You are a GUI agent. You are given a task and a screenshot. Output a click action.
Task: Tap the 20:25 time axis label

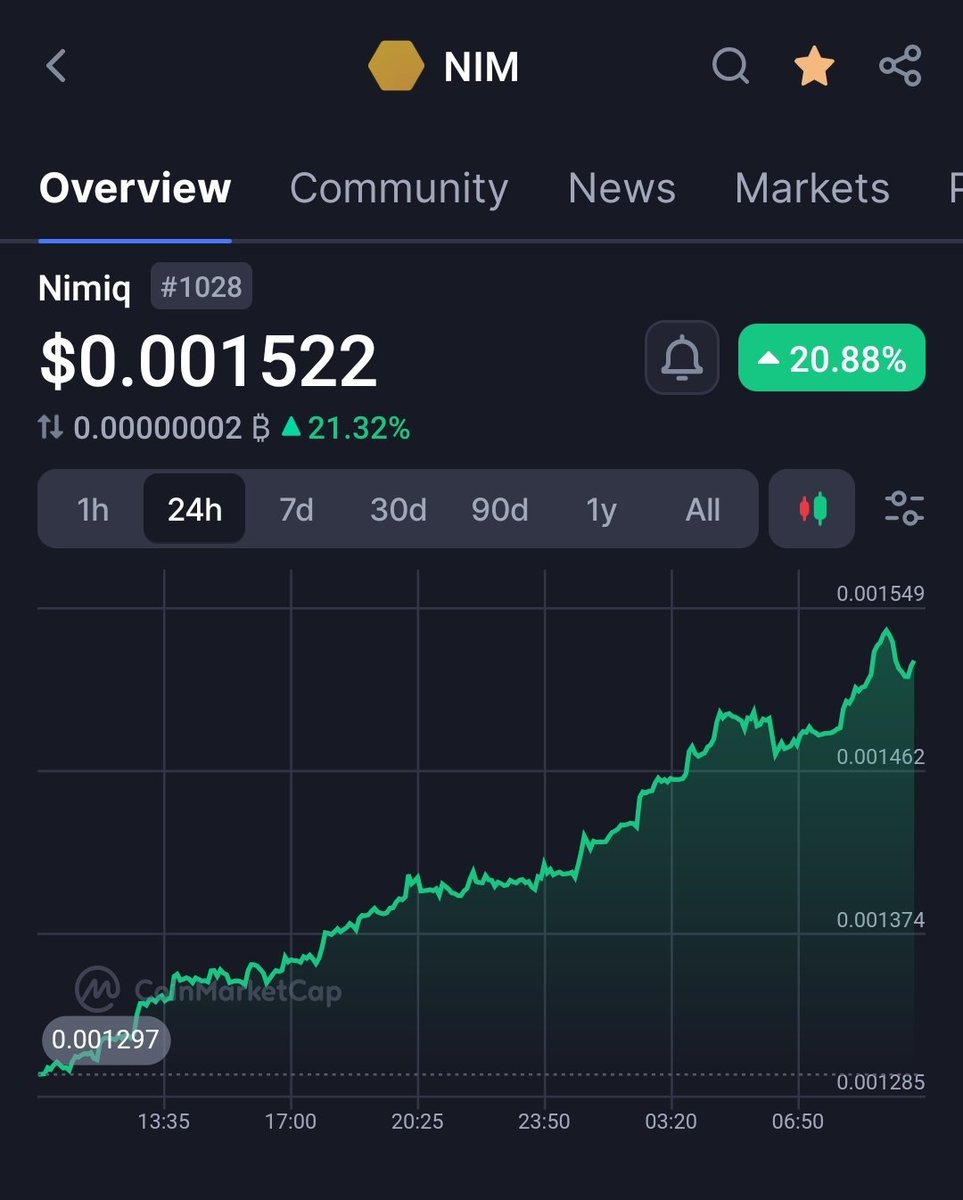418,1122
